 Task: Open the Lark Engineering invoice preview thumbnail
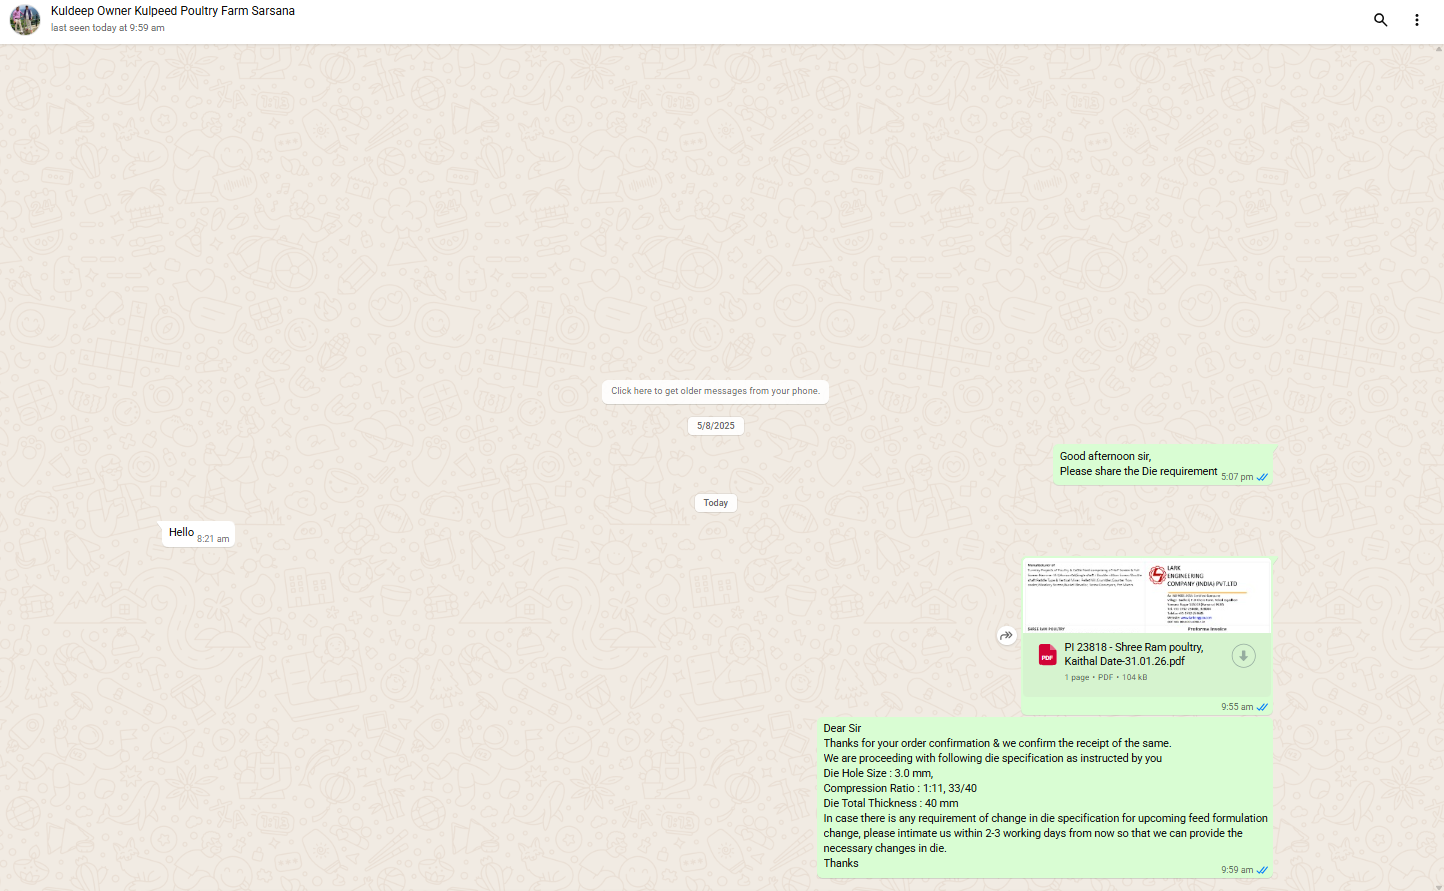click(1146, 596)
